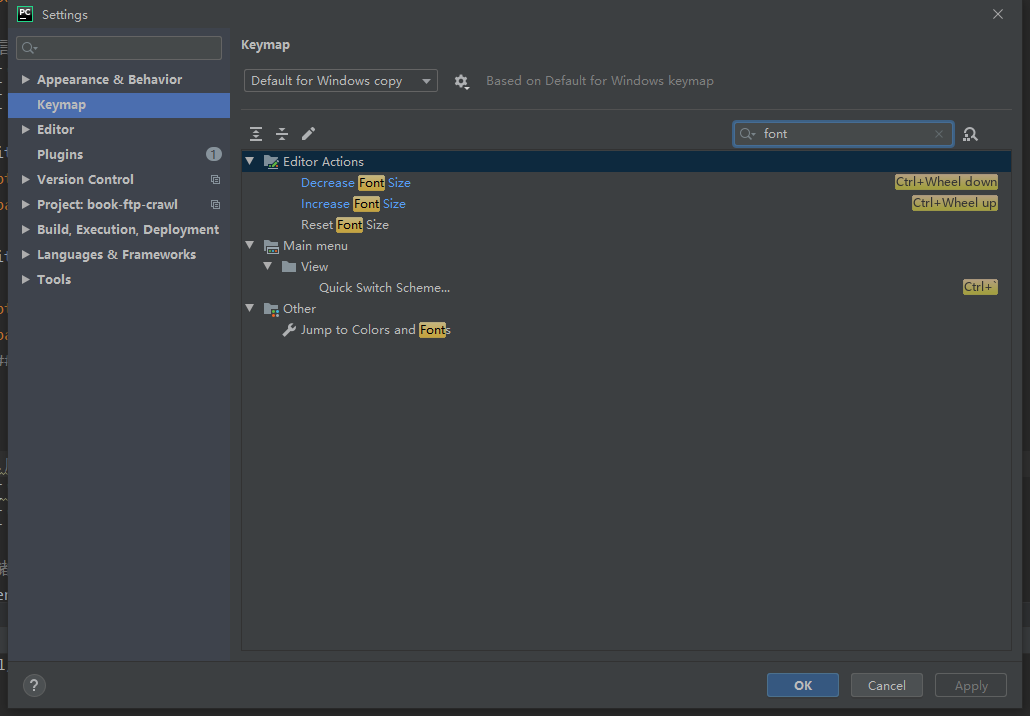Image resolution: width=1030 pixels, height=716 pixels.
Task: Click the wrench icon beside Jump to Colors
Action: click(x=289, y=330)
